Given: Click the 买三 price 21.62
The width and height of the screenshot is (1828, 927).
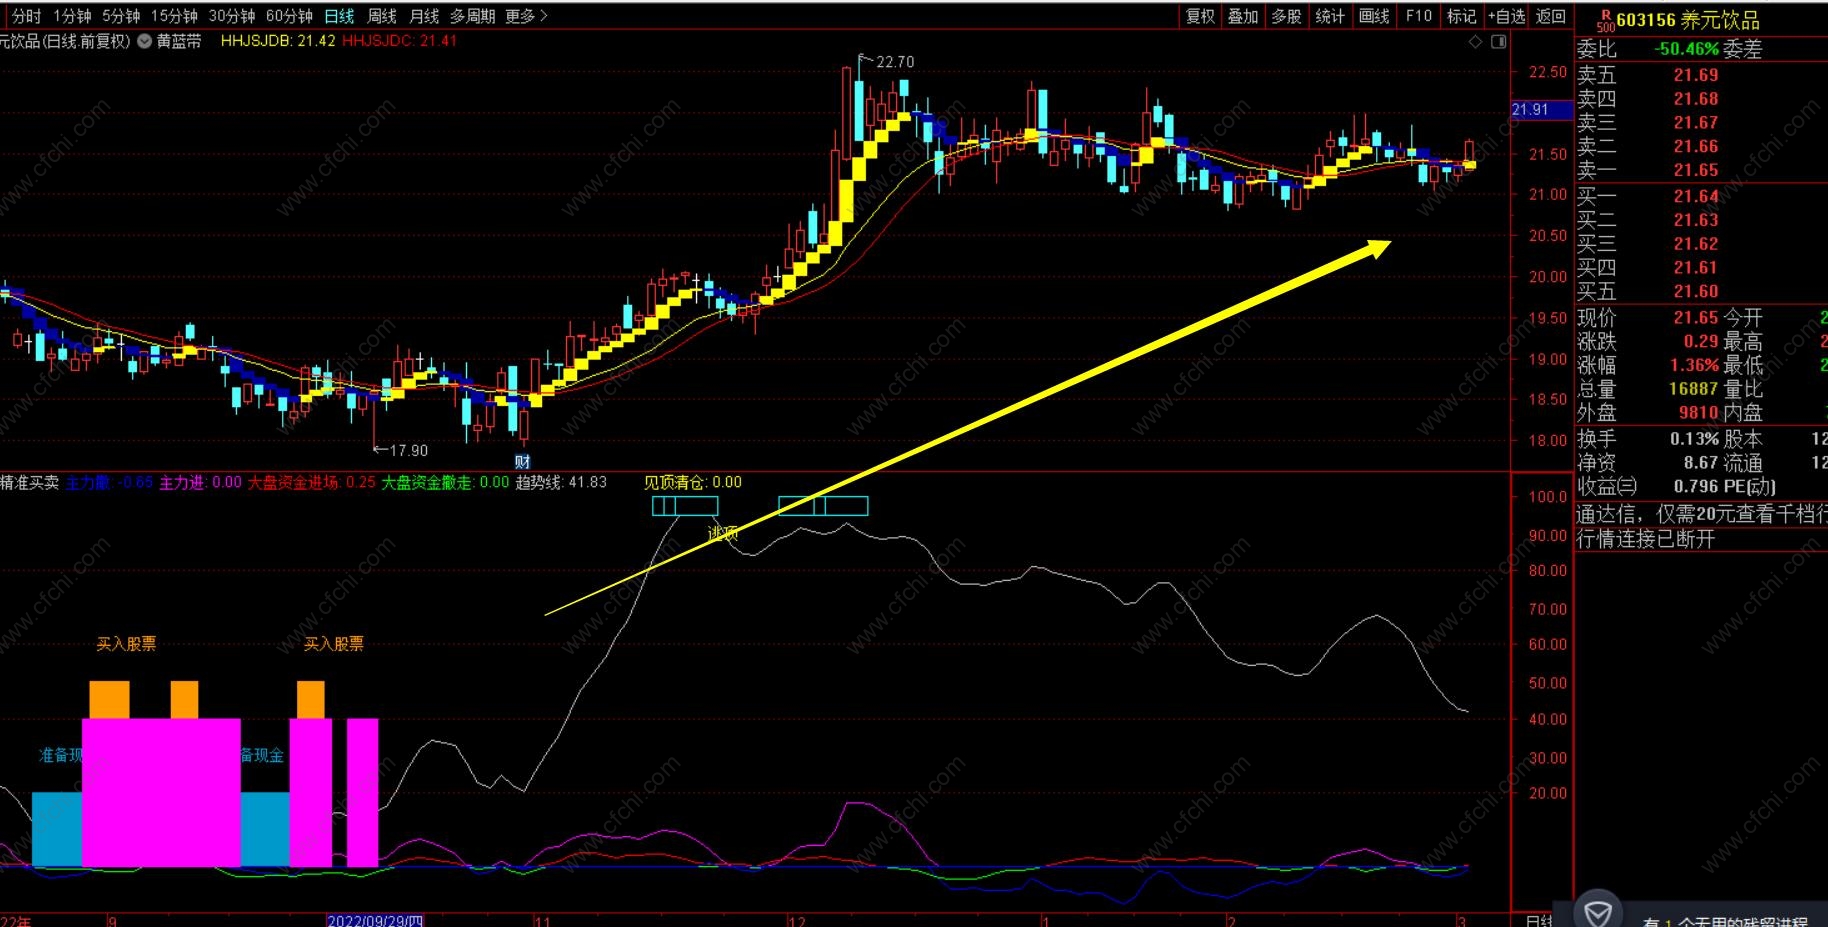Looking at the screenshot, I should [1696, 244].
